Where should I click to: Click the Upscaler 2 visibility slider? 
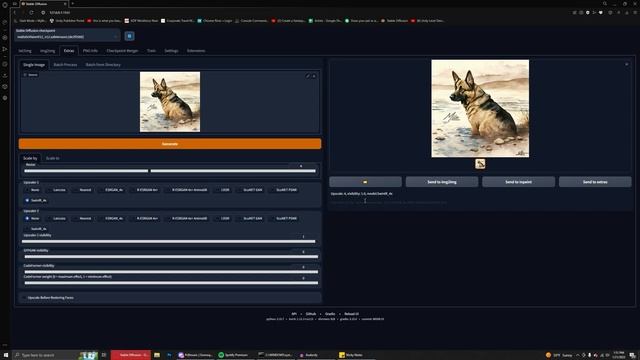click(x=169, y=242)
